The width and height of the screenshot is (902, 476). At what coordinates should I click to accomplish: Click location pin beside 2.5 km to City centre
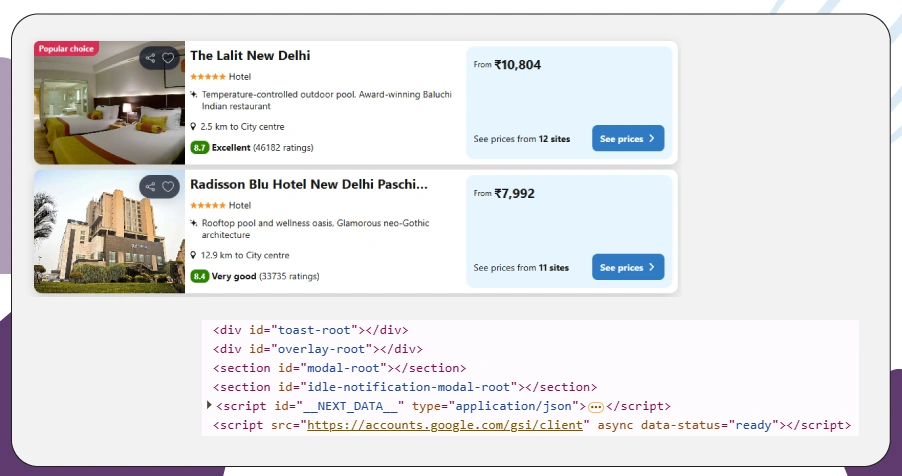click(193, 127)
